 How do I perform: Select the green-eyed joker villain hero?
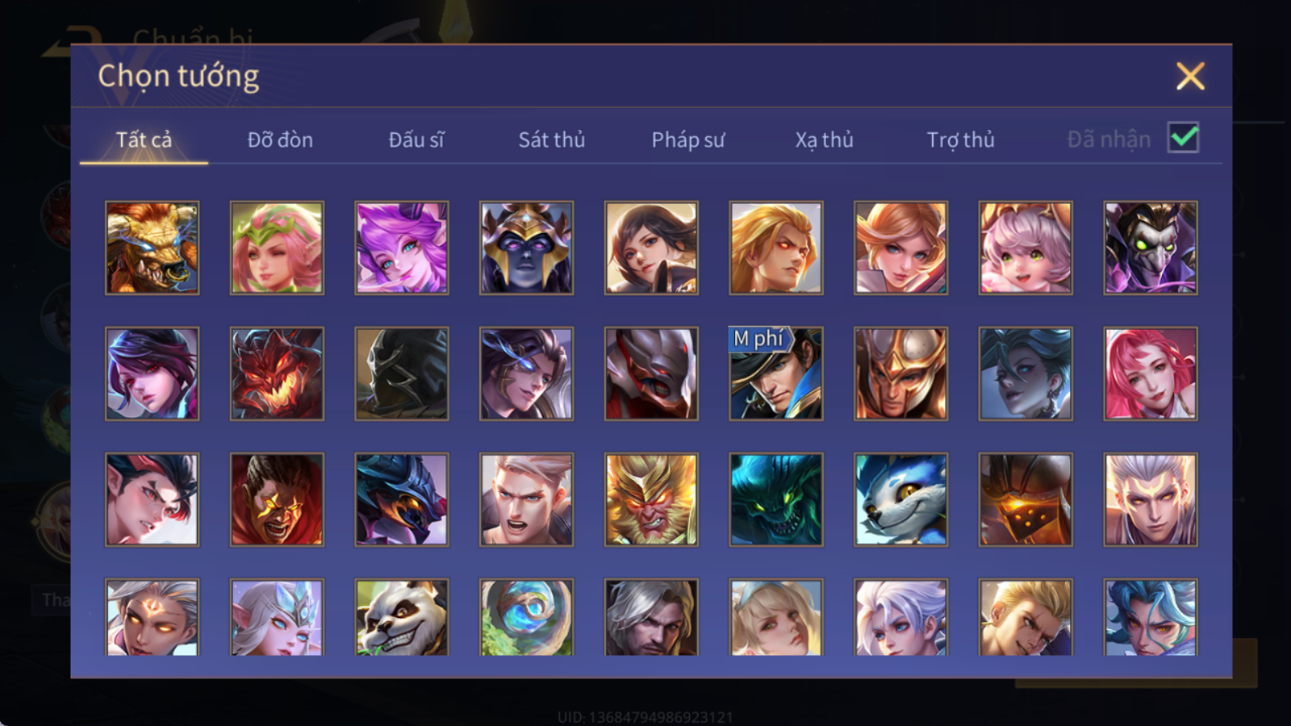point(1150,248)
